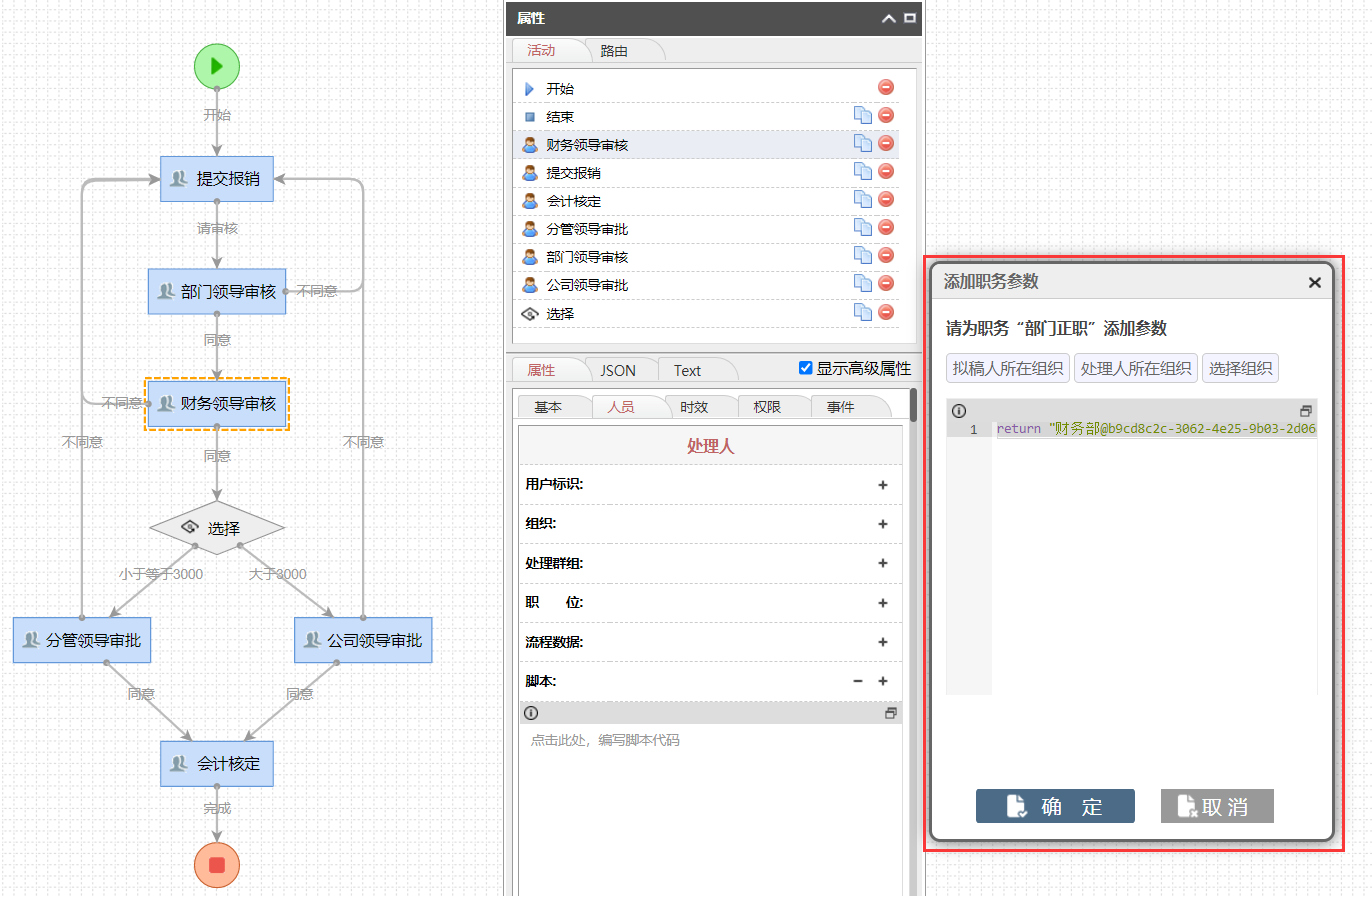
Task: Add a 职位 entry with plus
Action: tap(883, 603)
